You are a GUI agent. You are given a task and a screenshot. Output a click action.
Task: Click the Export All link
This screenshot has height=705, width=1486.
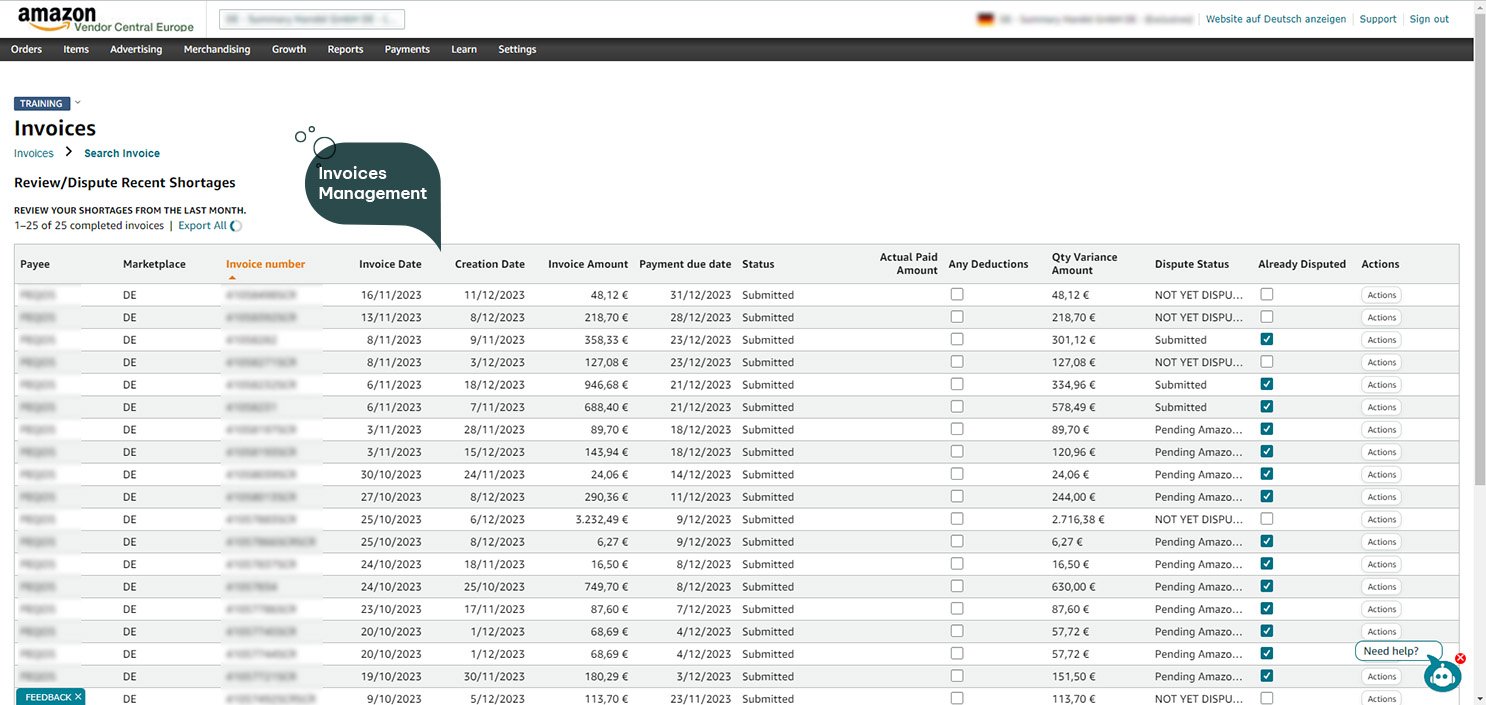(202, 226)
